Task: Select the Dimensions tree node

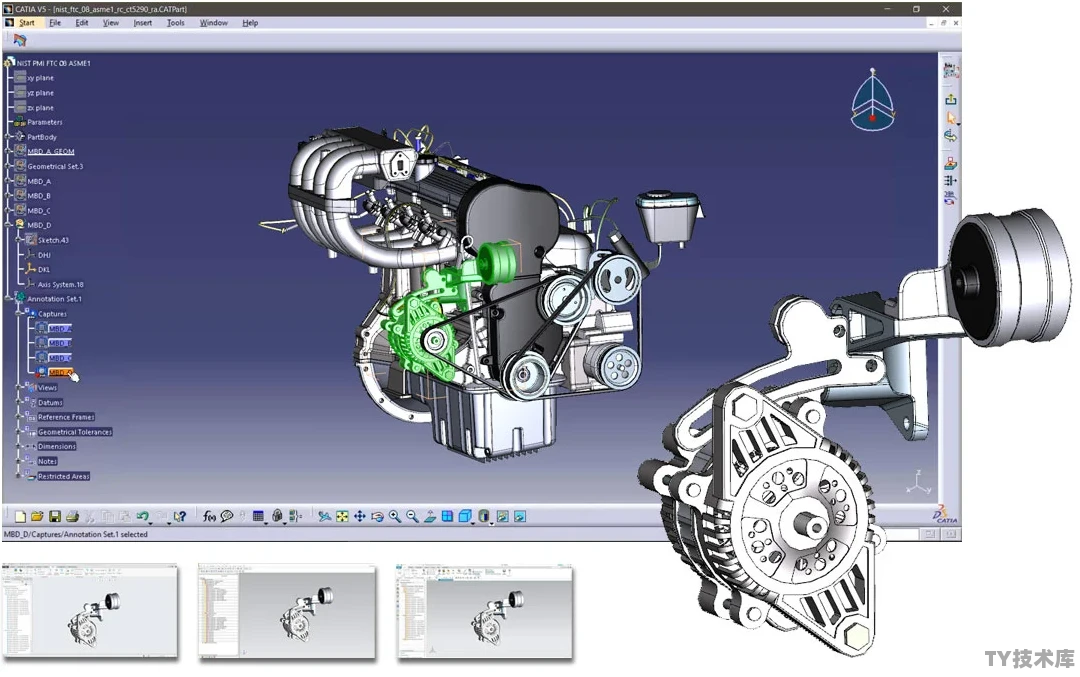Action: click(x=57, y=446)
